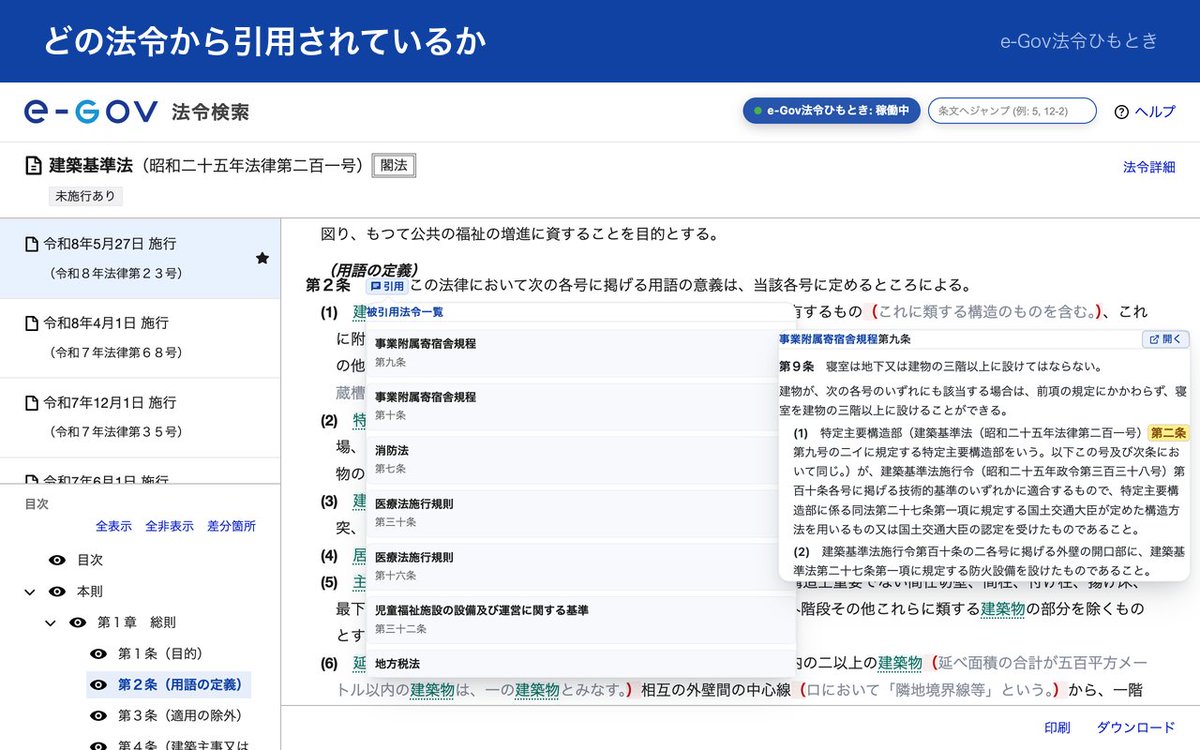The height and width of the screenshot is (750, 1200).
Task: Click document icon of 令和8年4月1日 version
Action: (31, 323)
